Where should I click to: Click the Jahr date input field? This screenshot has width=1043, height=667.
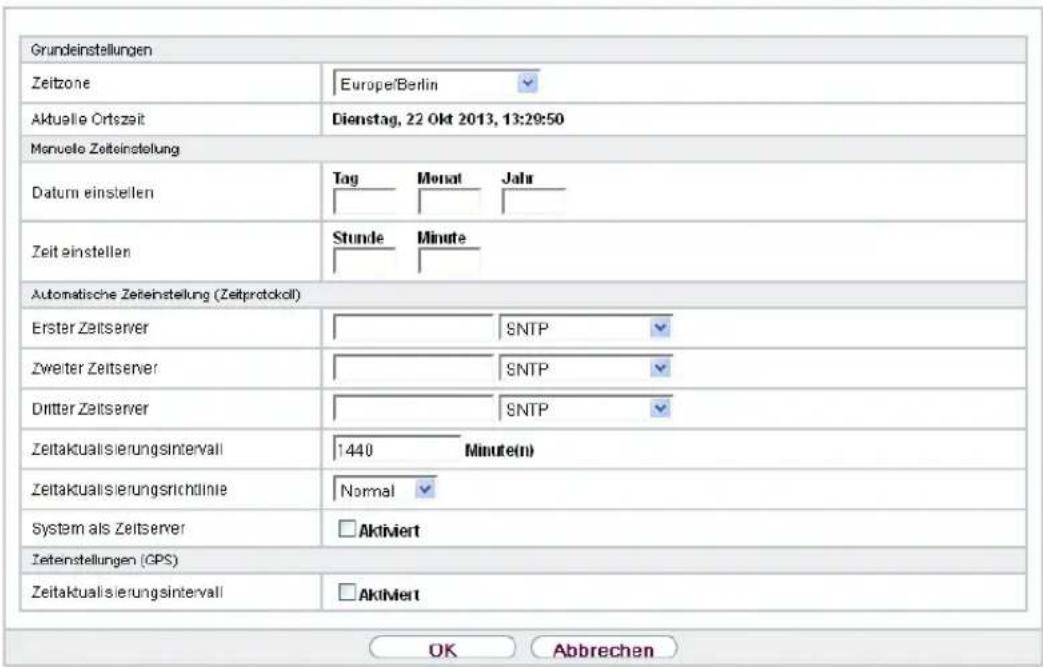click(x=533, y=201)
